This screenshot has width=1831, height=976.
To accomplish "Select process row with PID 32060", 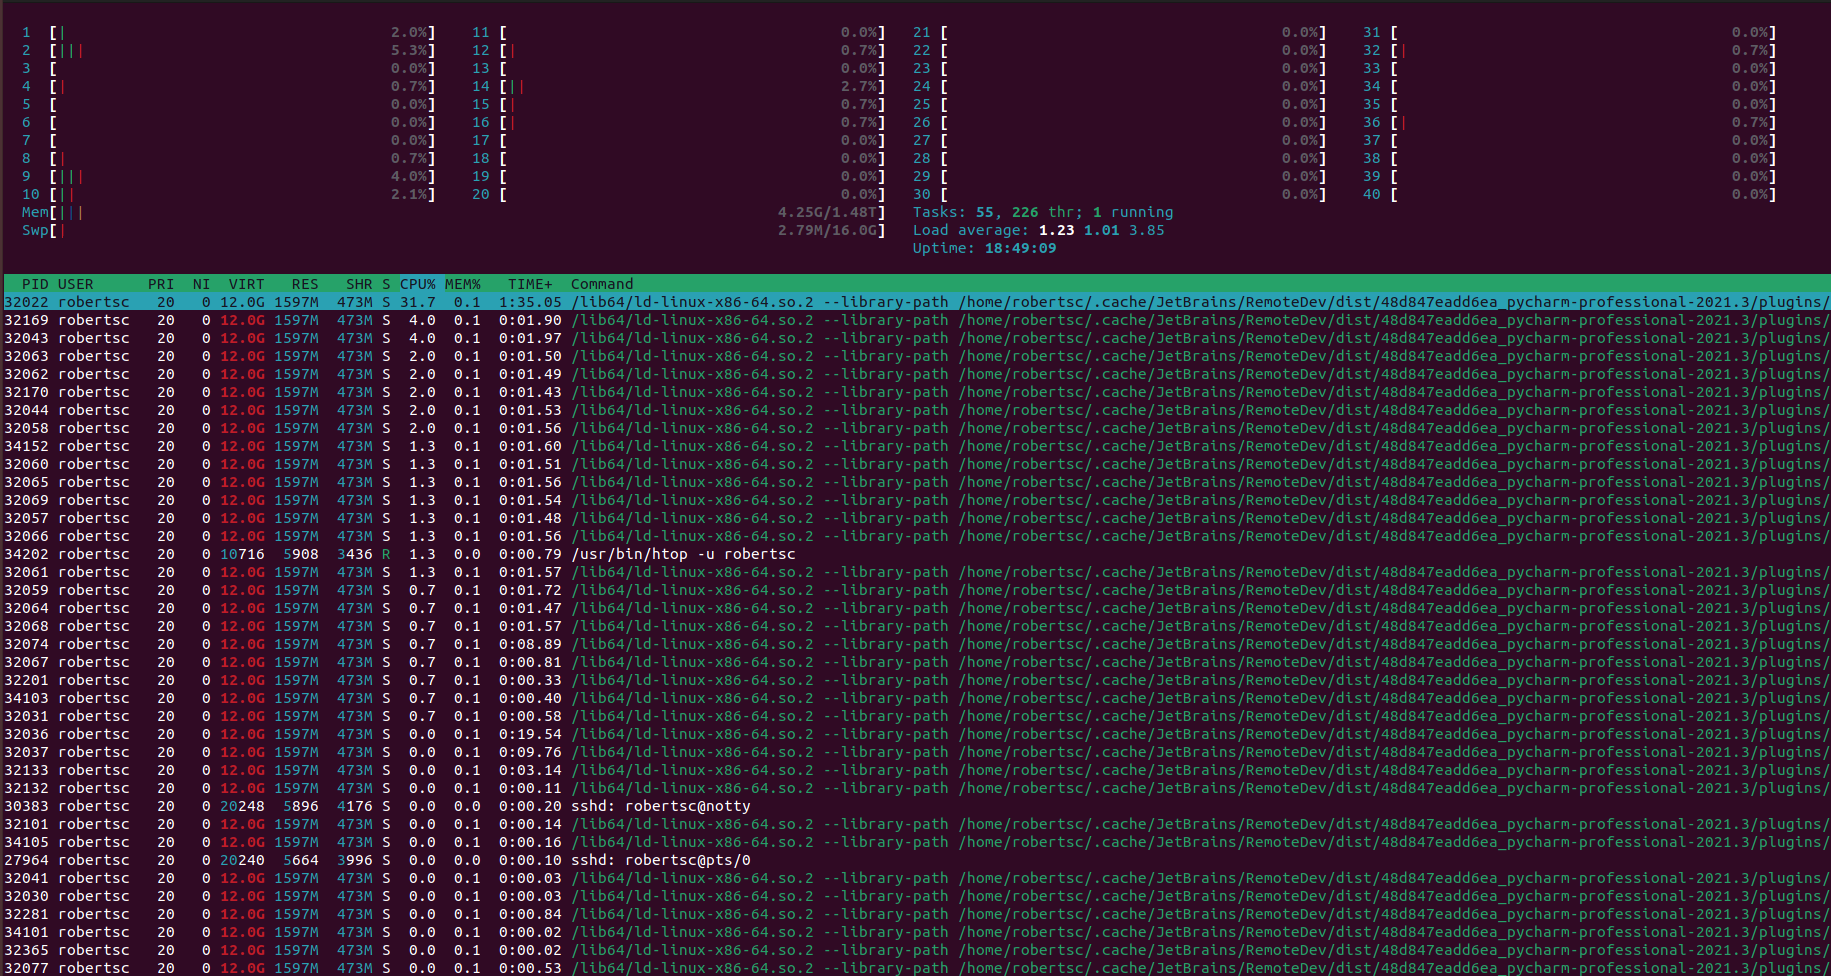I will click(x=917, y=464).
